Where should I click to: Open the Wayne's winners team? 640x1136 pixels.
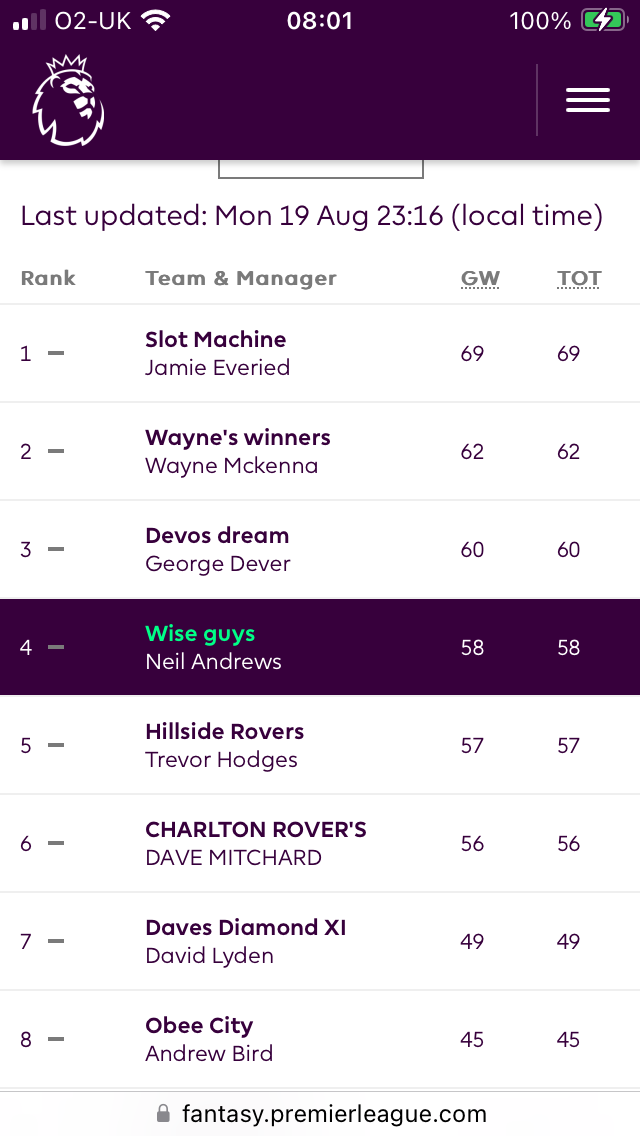tap(238, 437)
